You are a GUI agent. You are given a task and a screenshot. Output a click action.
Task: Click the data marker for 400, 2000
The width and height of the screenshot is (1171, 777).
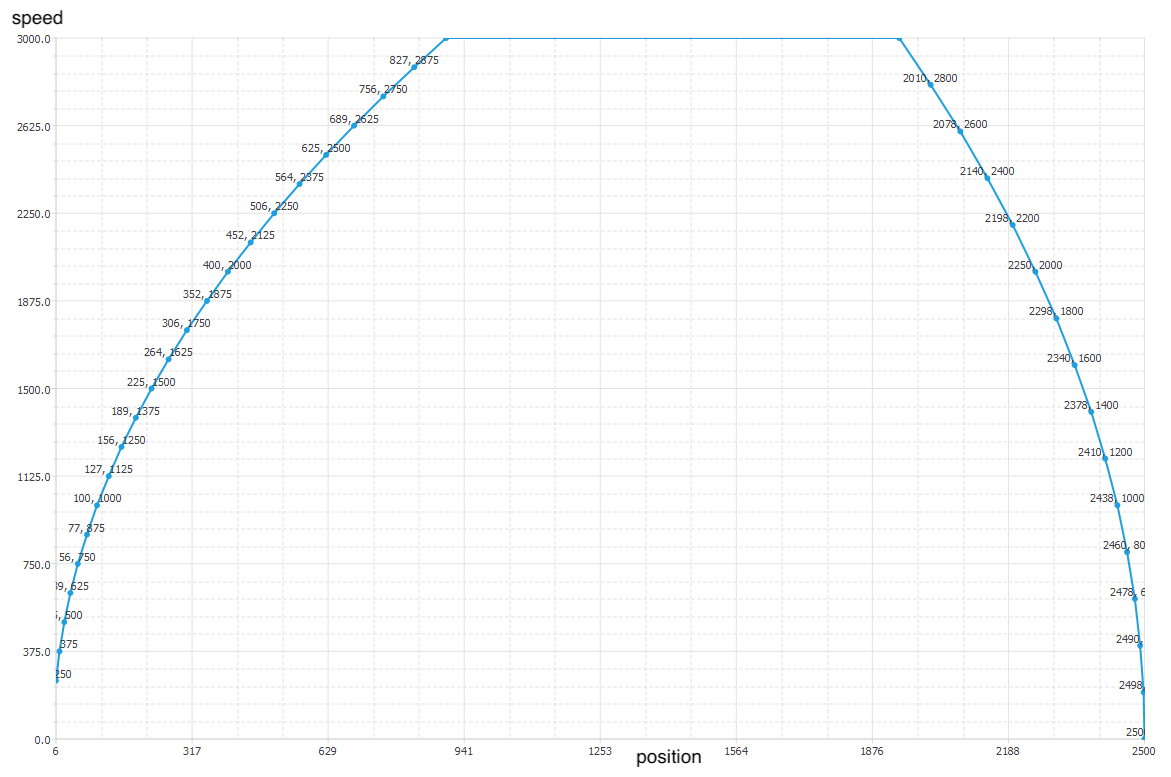228,272
